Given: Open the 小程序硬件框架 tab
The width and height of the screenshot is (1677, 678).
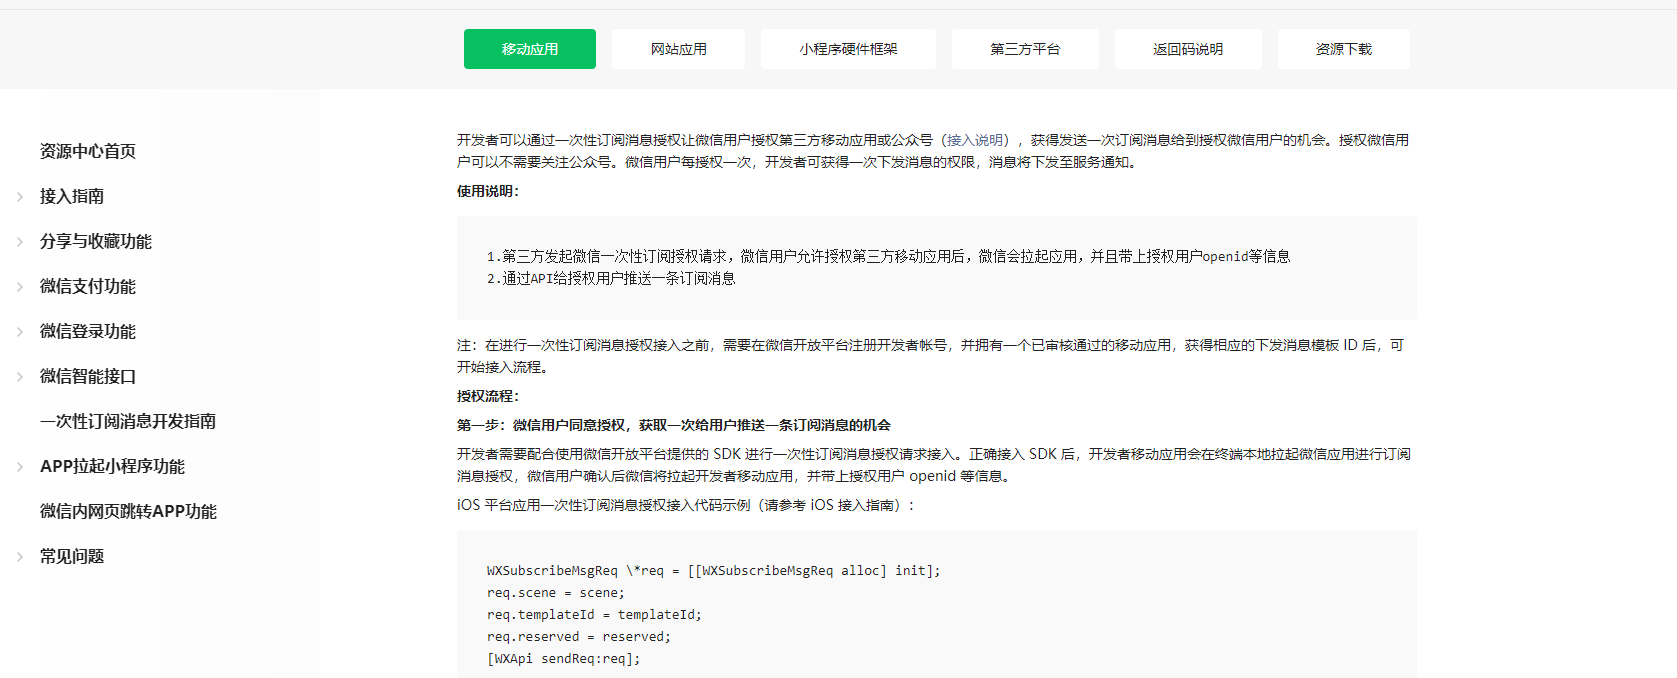Looking at the screenshot, I should [x=848, y=49].
